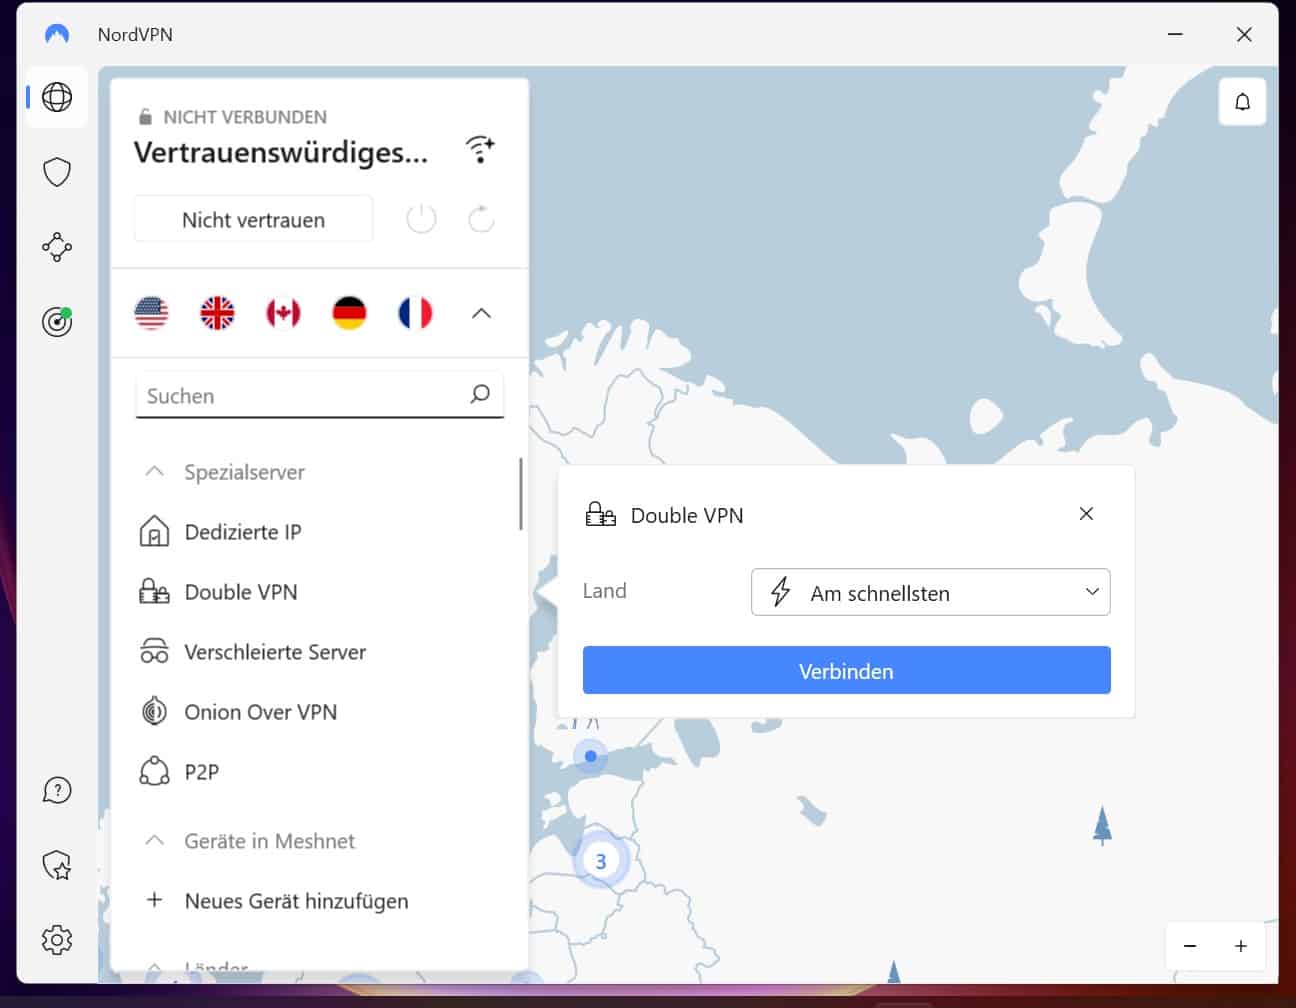The width and height of the screenshot is (1296, 1008).
Task: Open the Land dropdown Am schnellsten
Action: [930, 592]
